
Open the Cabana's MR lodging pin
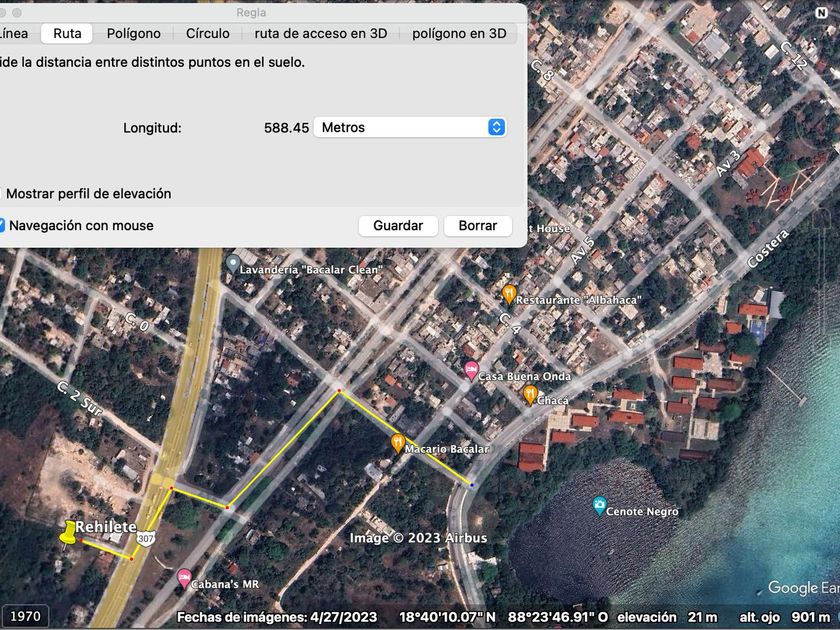184,577
